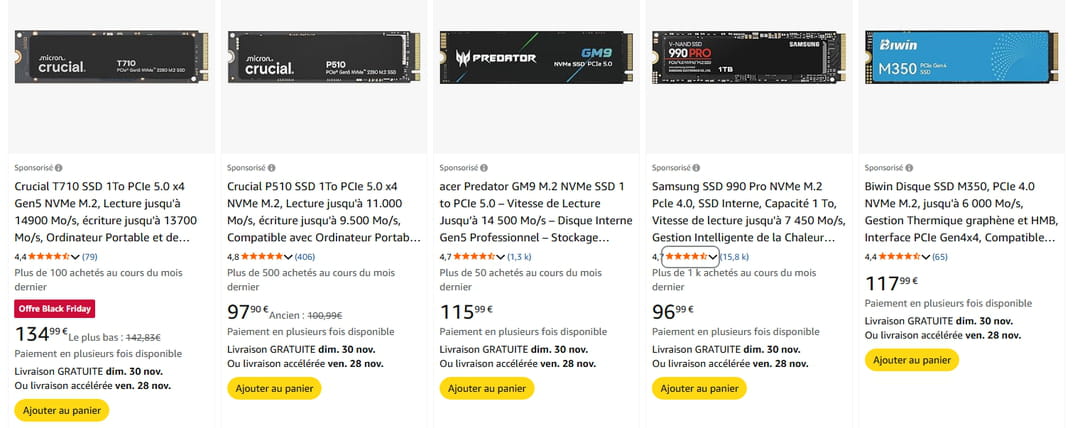Open the 406 reviews of Crucial P510

pos(305,257)
